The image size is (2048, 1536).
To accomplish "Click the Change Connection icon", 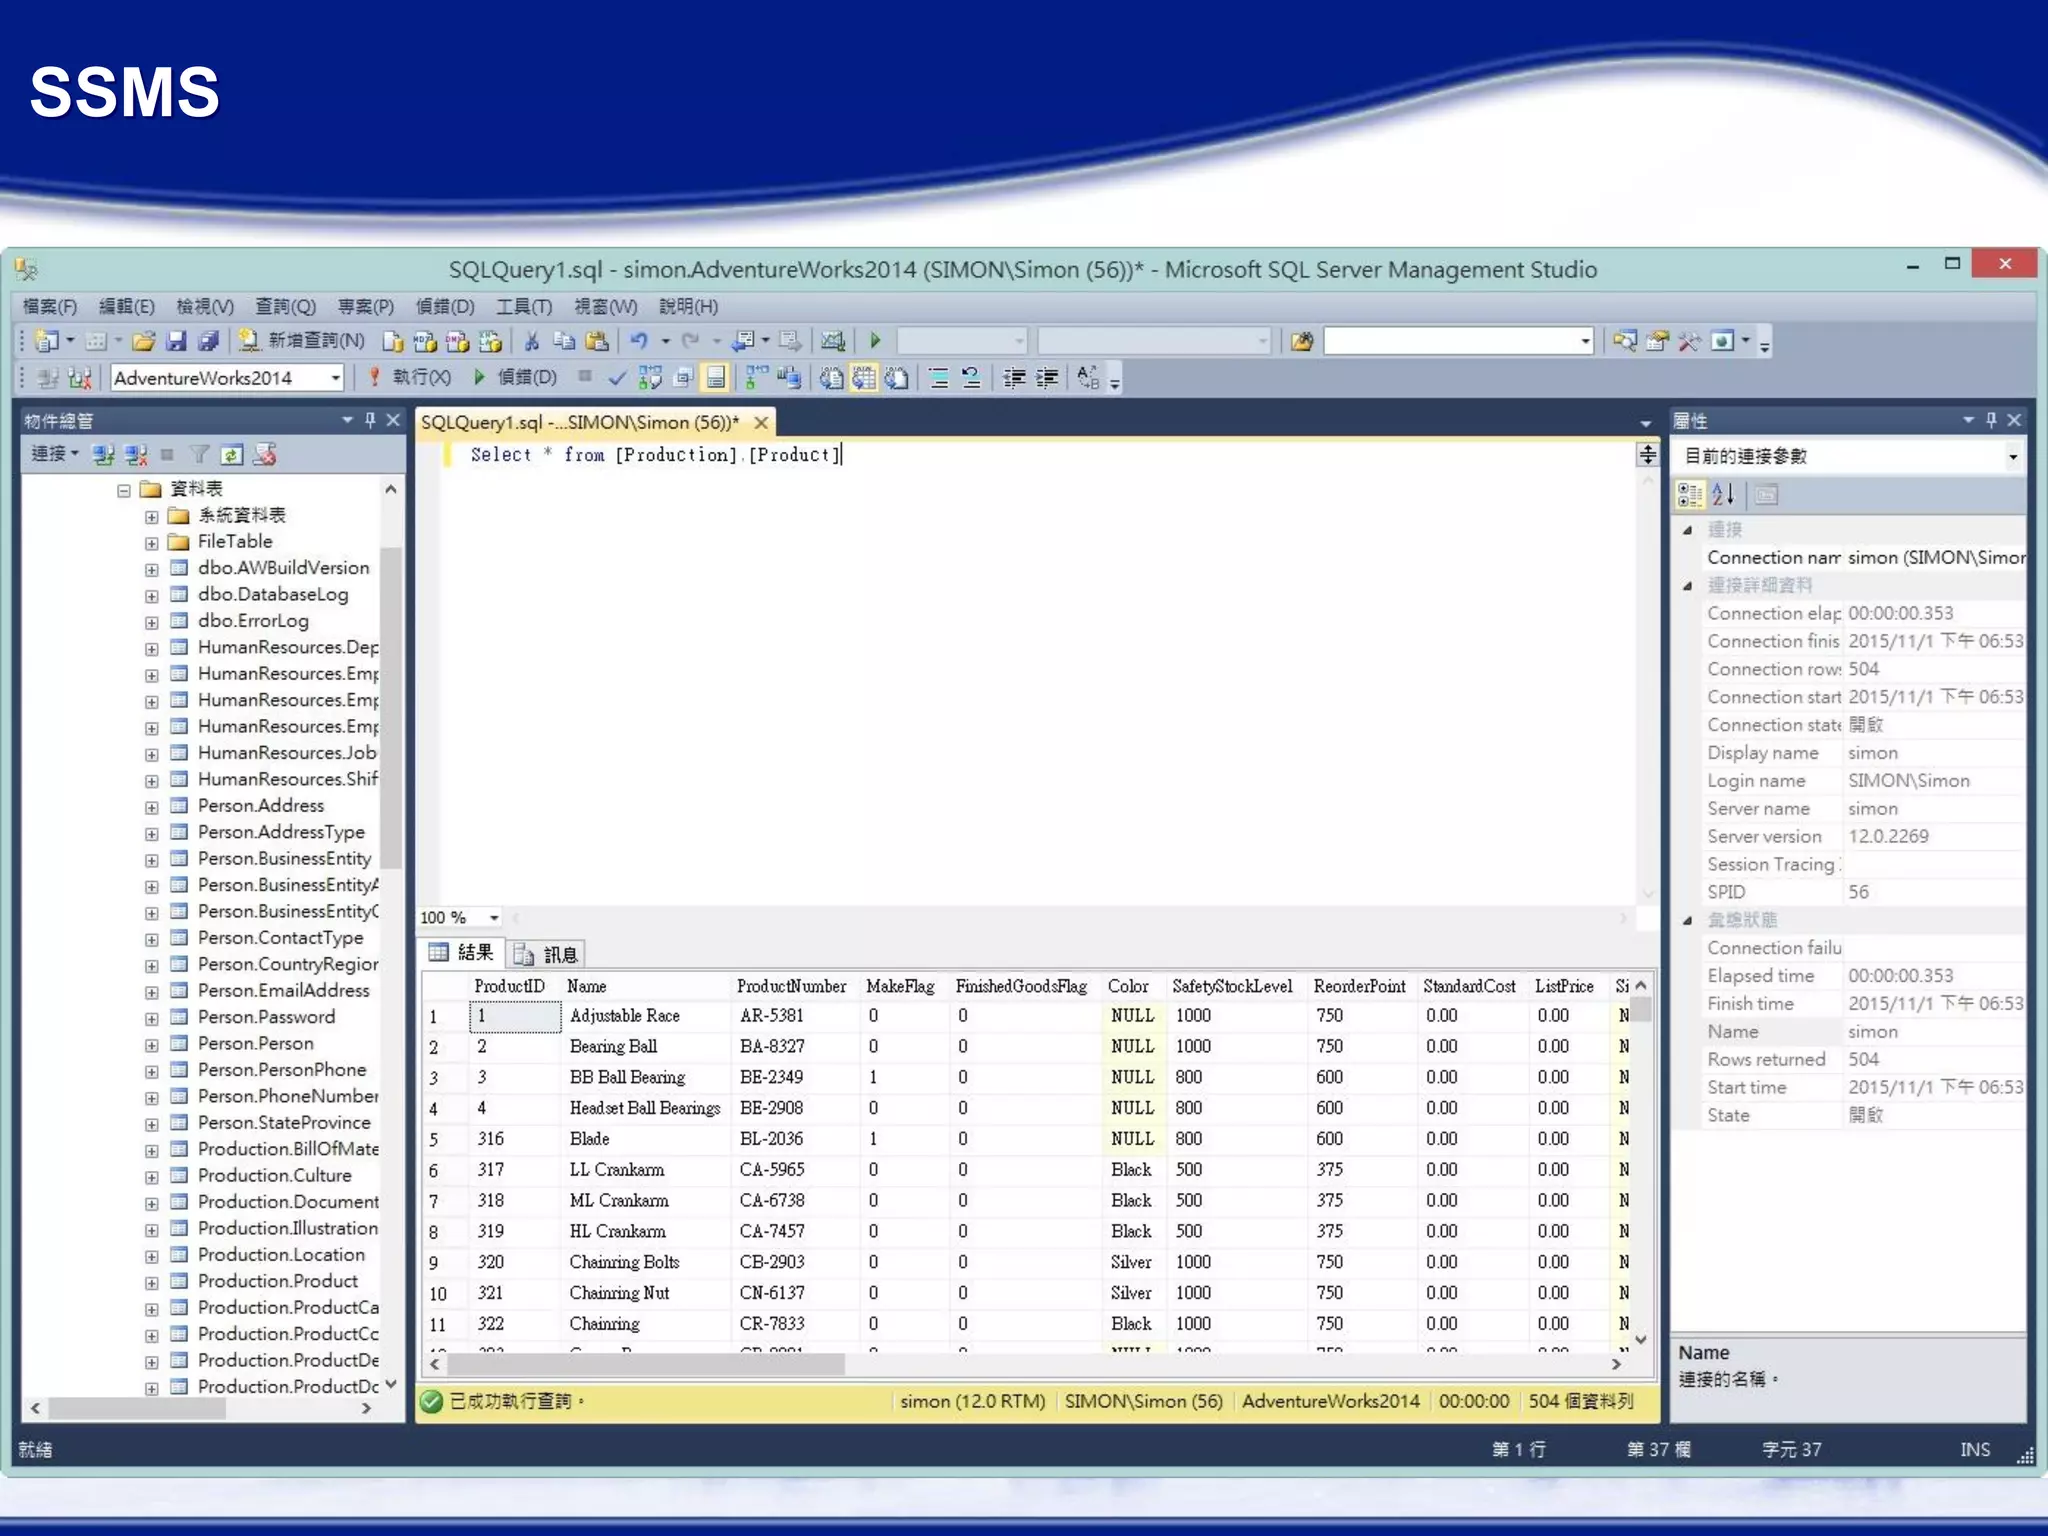I will 80,377.
